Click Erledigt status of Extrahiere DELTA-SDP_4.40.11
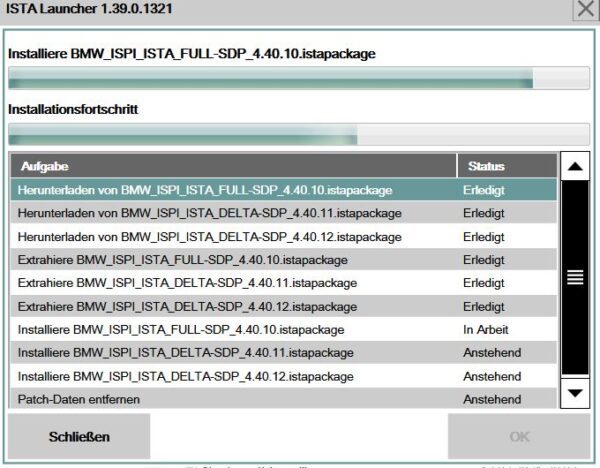The image size is (600, 468). [484, 284]
